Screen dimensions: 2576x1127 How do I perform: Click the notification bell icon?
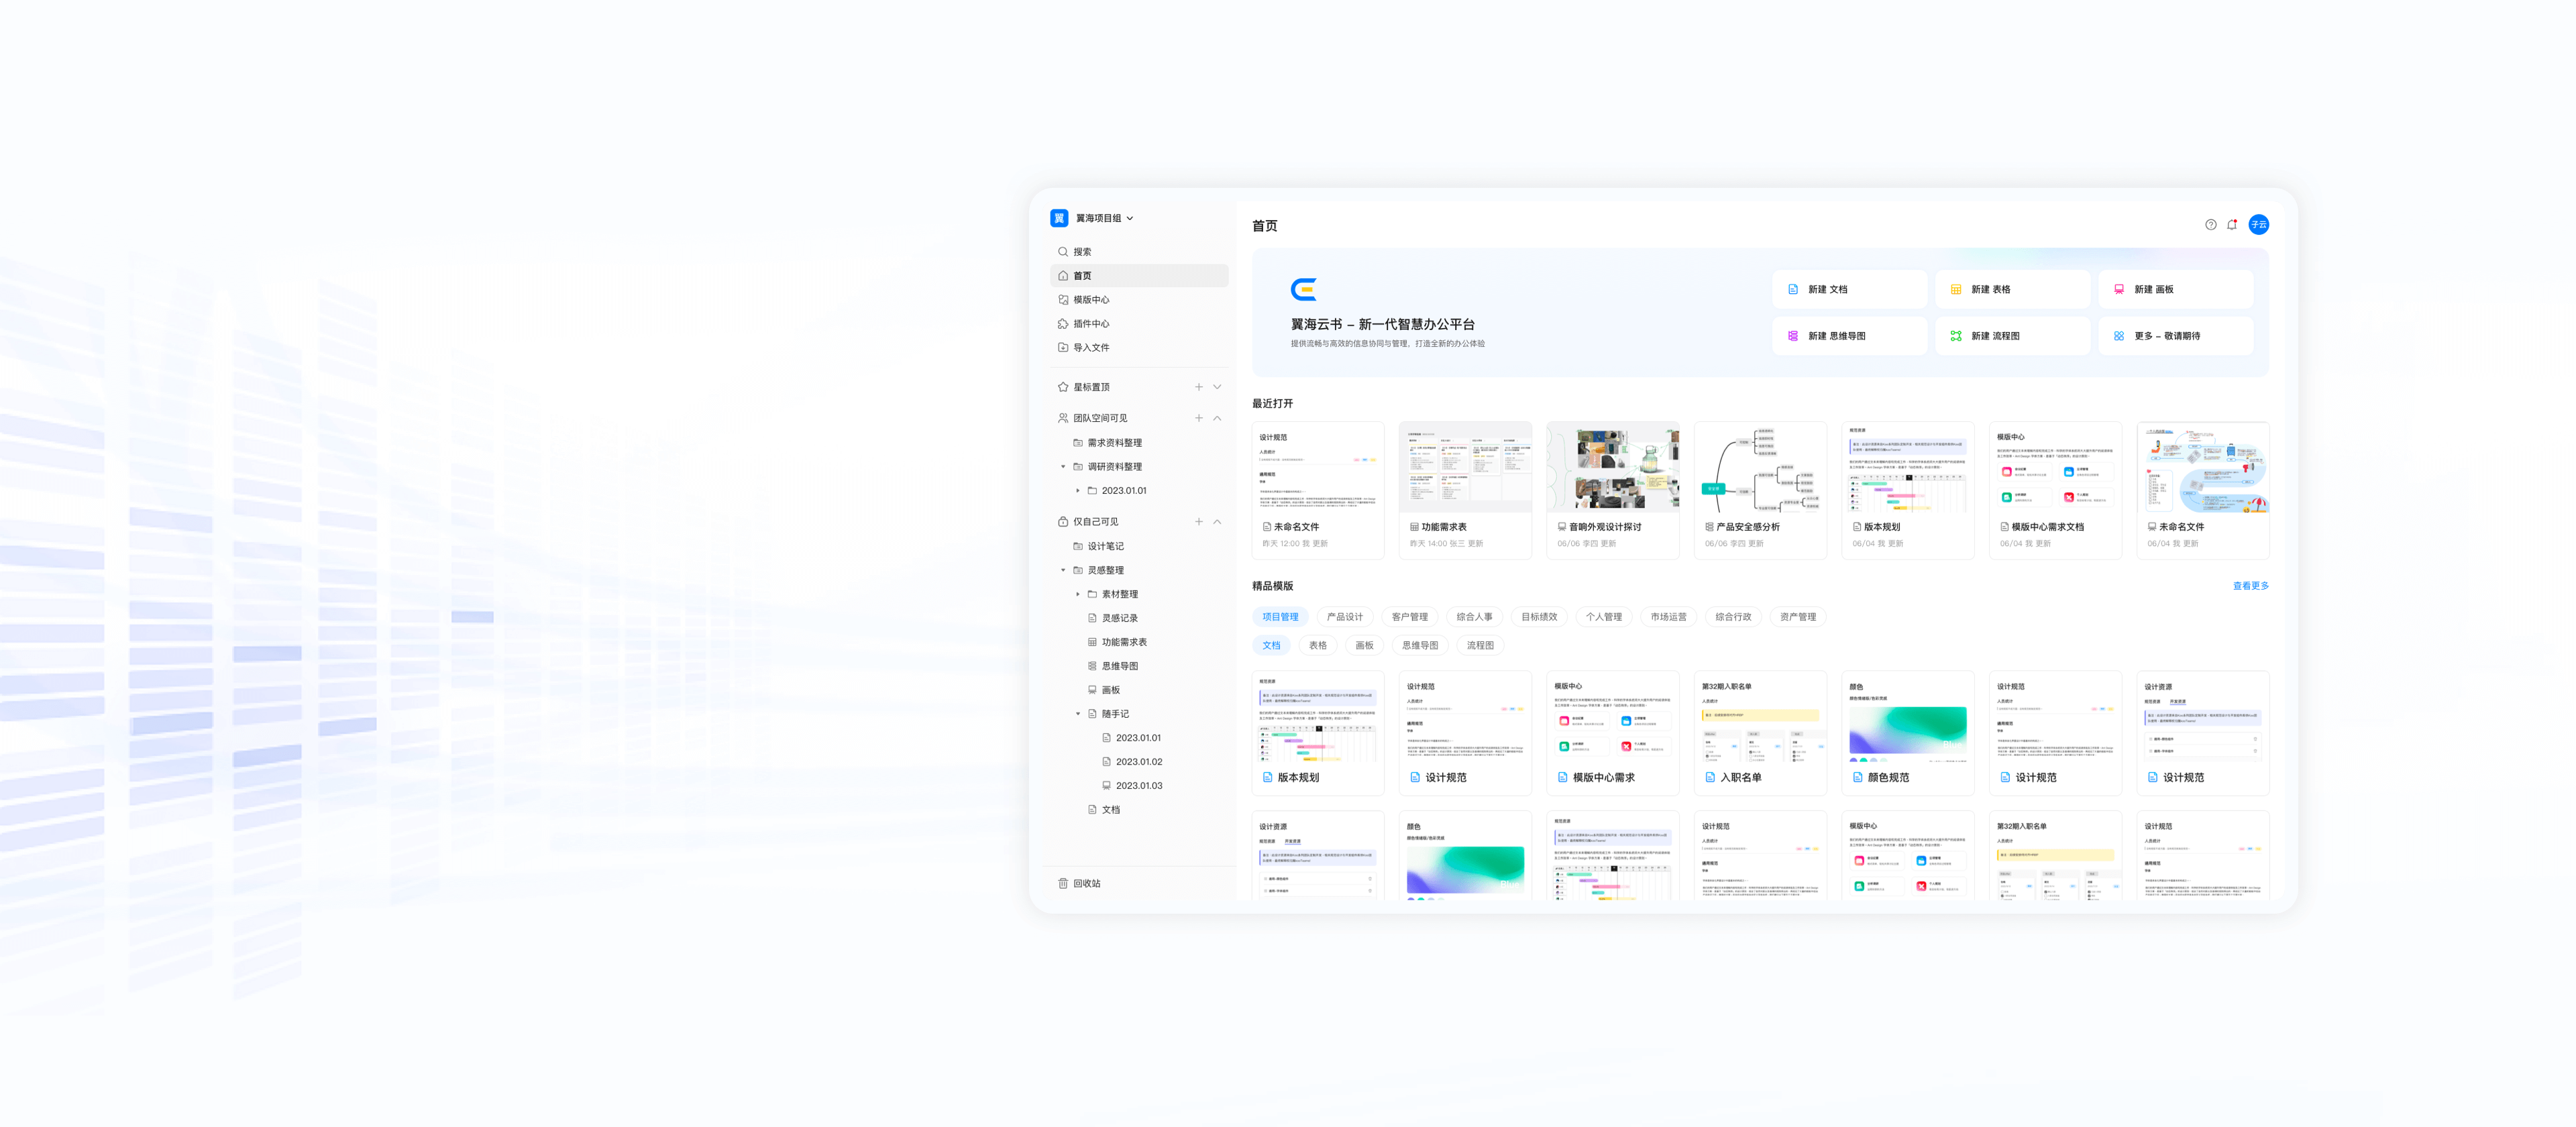tap(2231, 225)
